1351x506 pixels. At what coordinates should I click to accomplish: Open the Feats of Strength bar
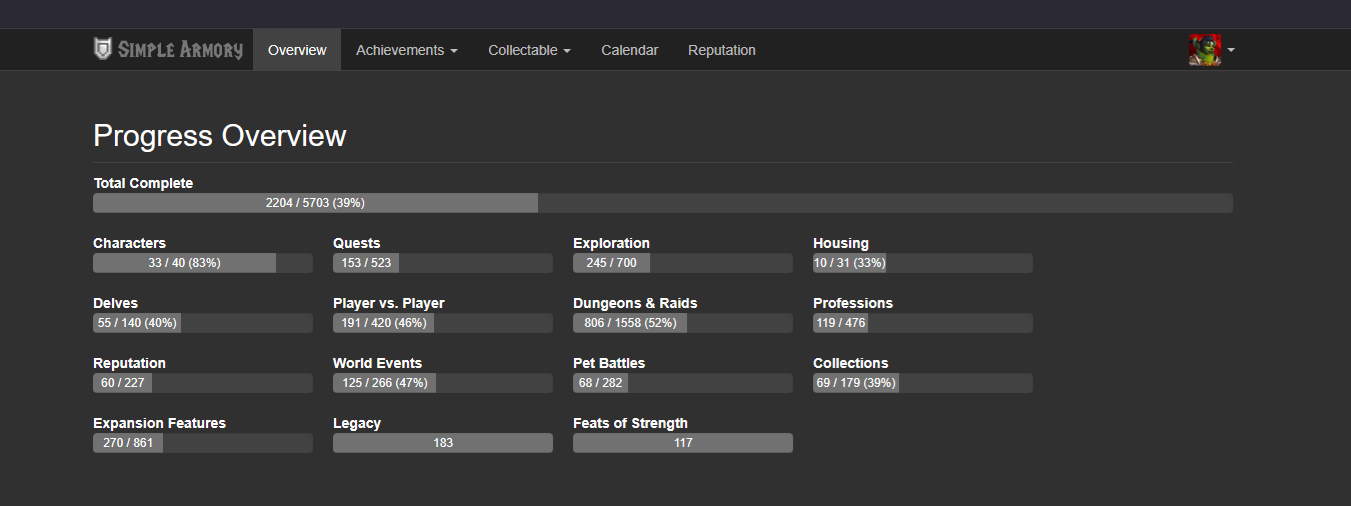683,443
